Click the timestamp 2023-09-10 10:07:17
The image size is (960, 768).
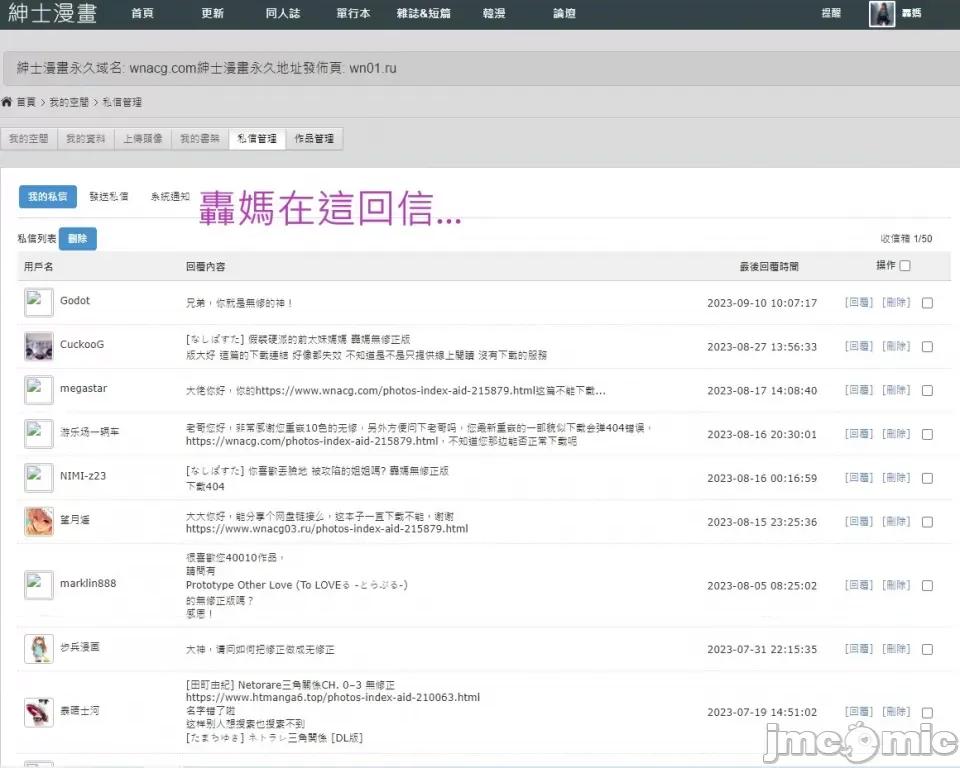[x=762, y=303]
